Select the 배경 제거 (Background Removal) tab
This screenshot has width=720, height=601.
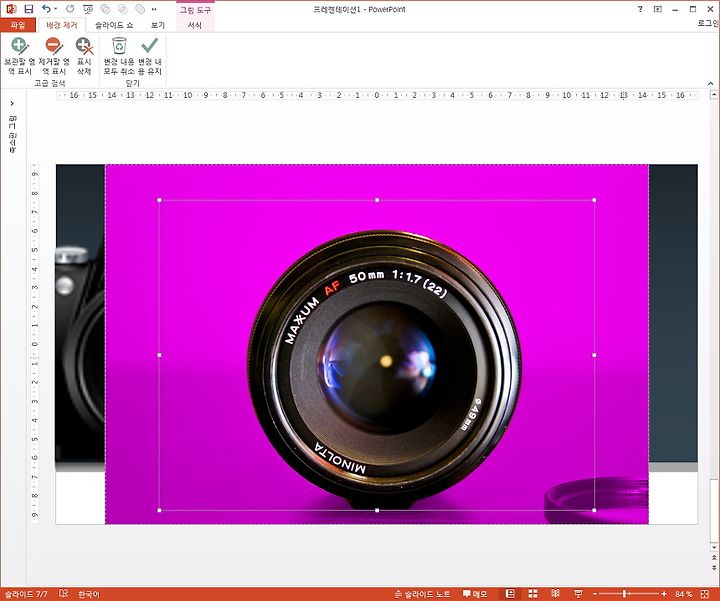click(x=62, y=25)
